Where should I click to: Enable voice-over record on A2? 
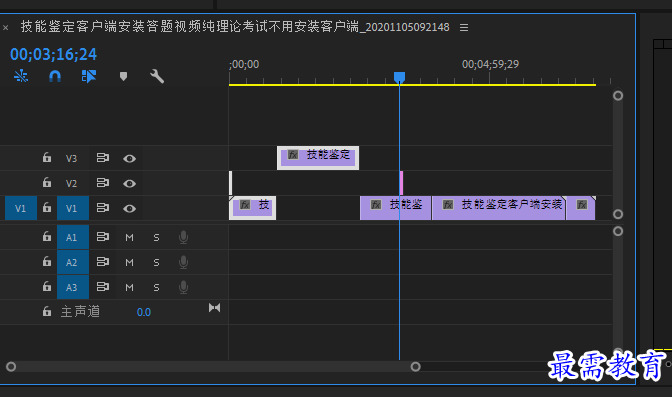tap(183, 262)
